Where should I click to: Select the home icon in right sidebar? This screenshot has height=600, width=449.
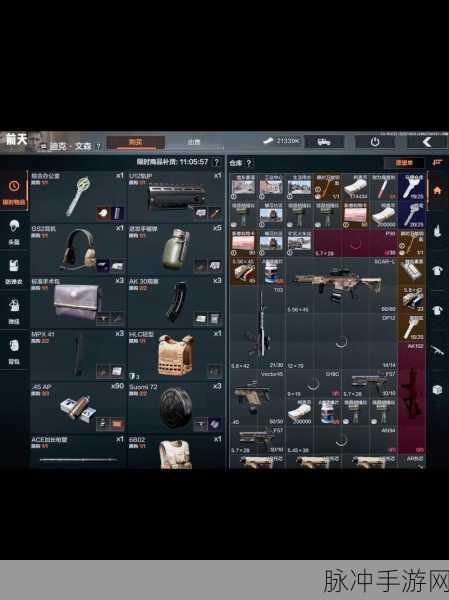437,191
